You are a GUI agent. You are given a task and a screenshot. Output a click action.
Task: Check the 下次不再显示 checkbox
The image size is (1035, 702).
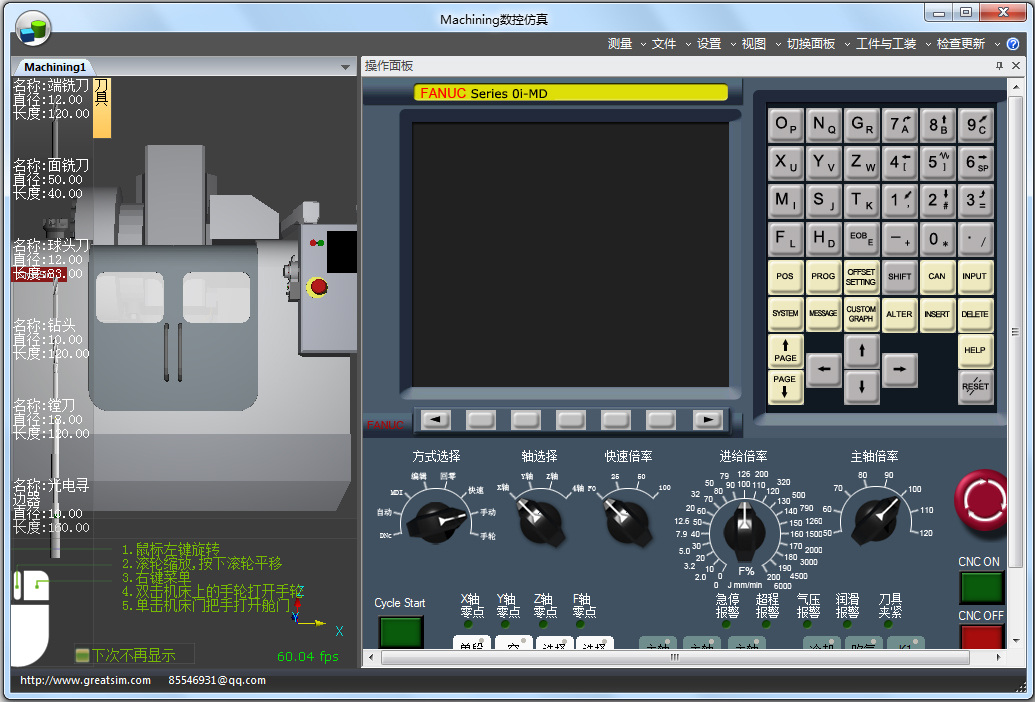point(83,656)
